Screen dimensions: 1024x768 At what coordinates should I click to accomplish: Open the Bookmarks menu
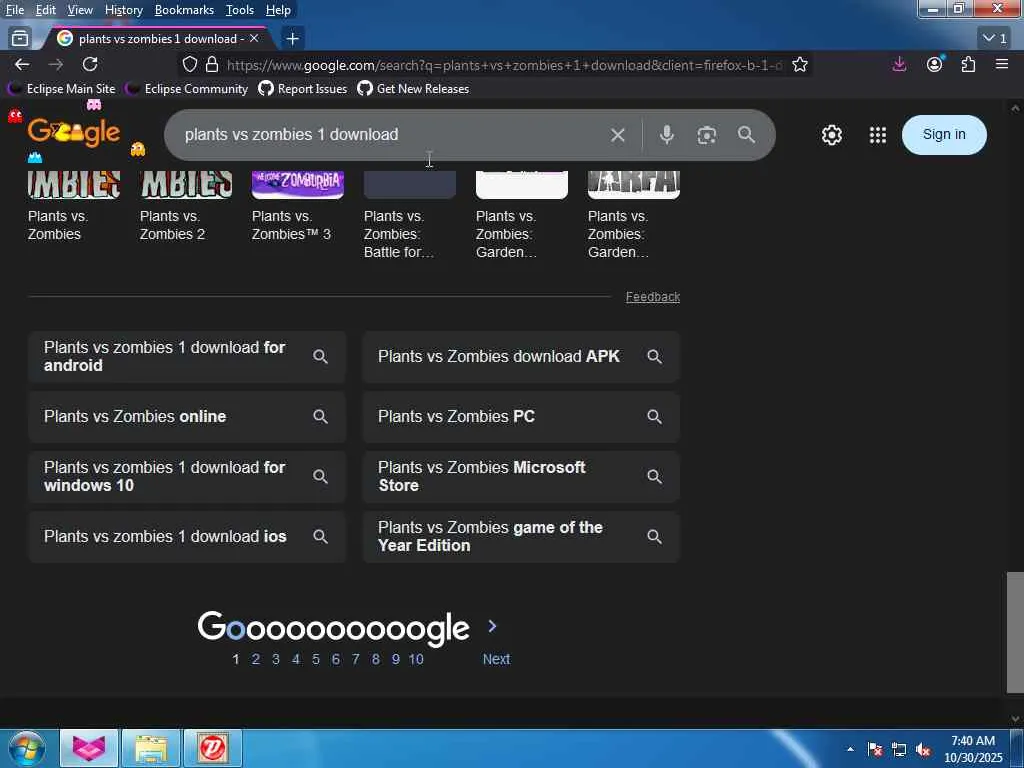(184, 10)
